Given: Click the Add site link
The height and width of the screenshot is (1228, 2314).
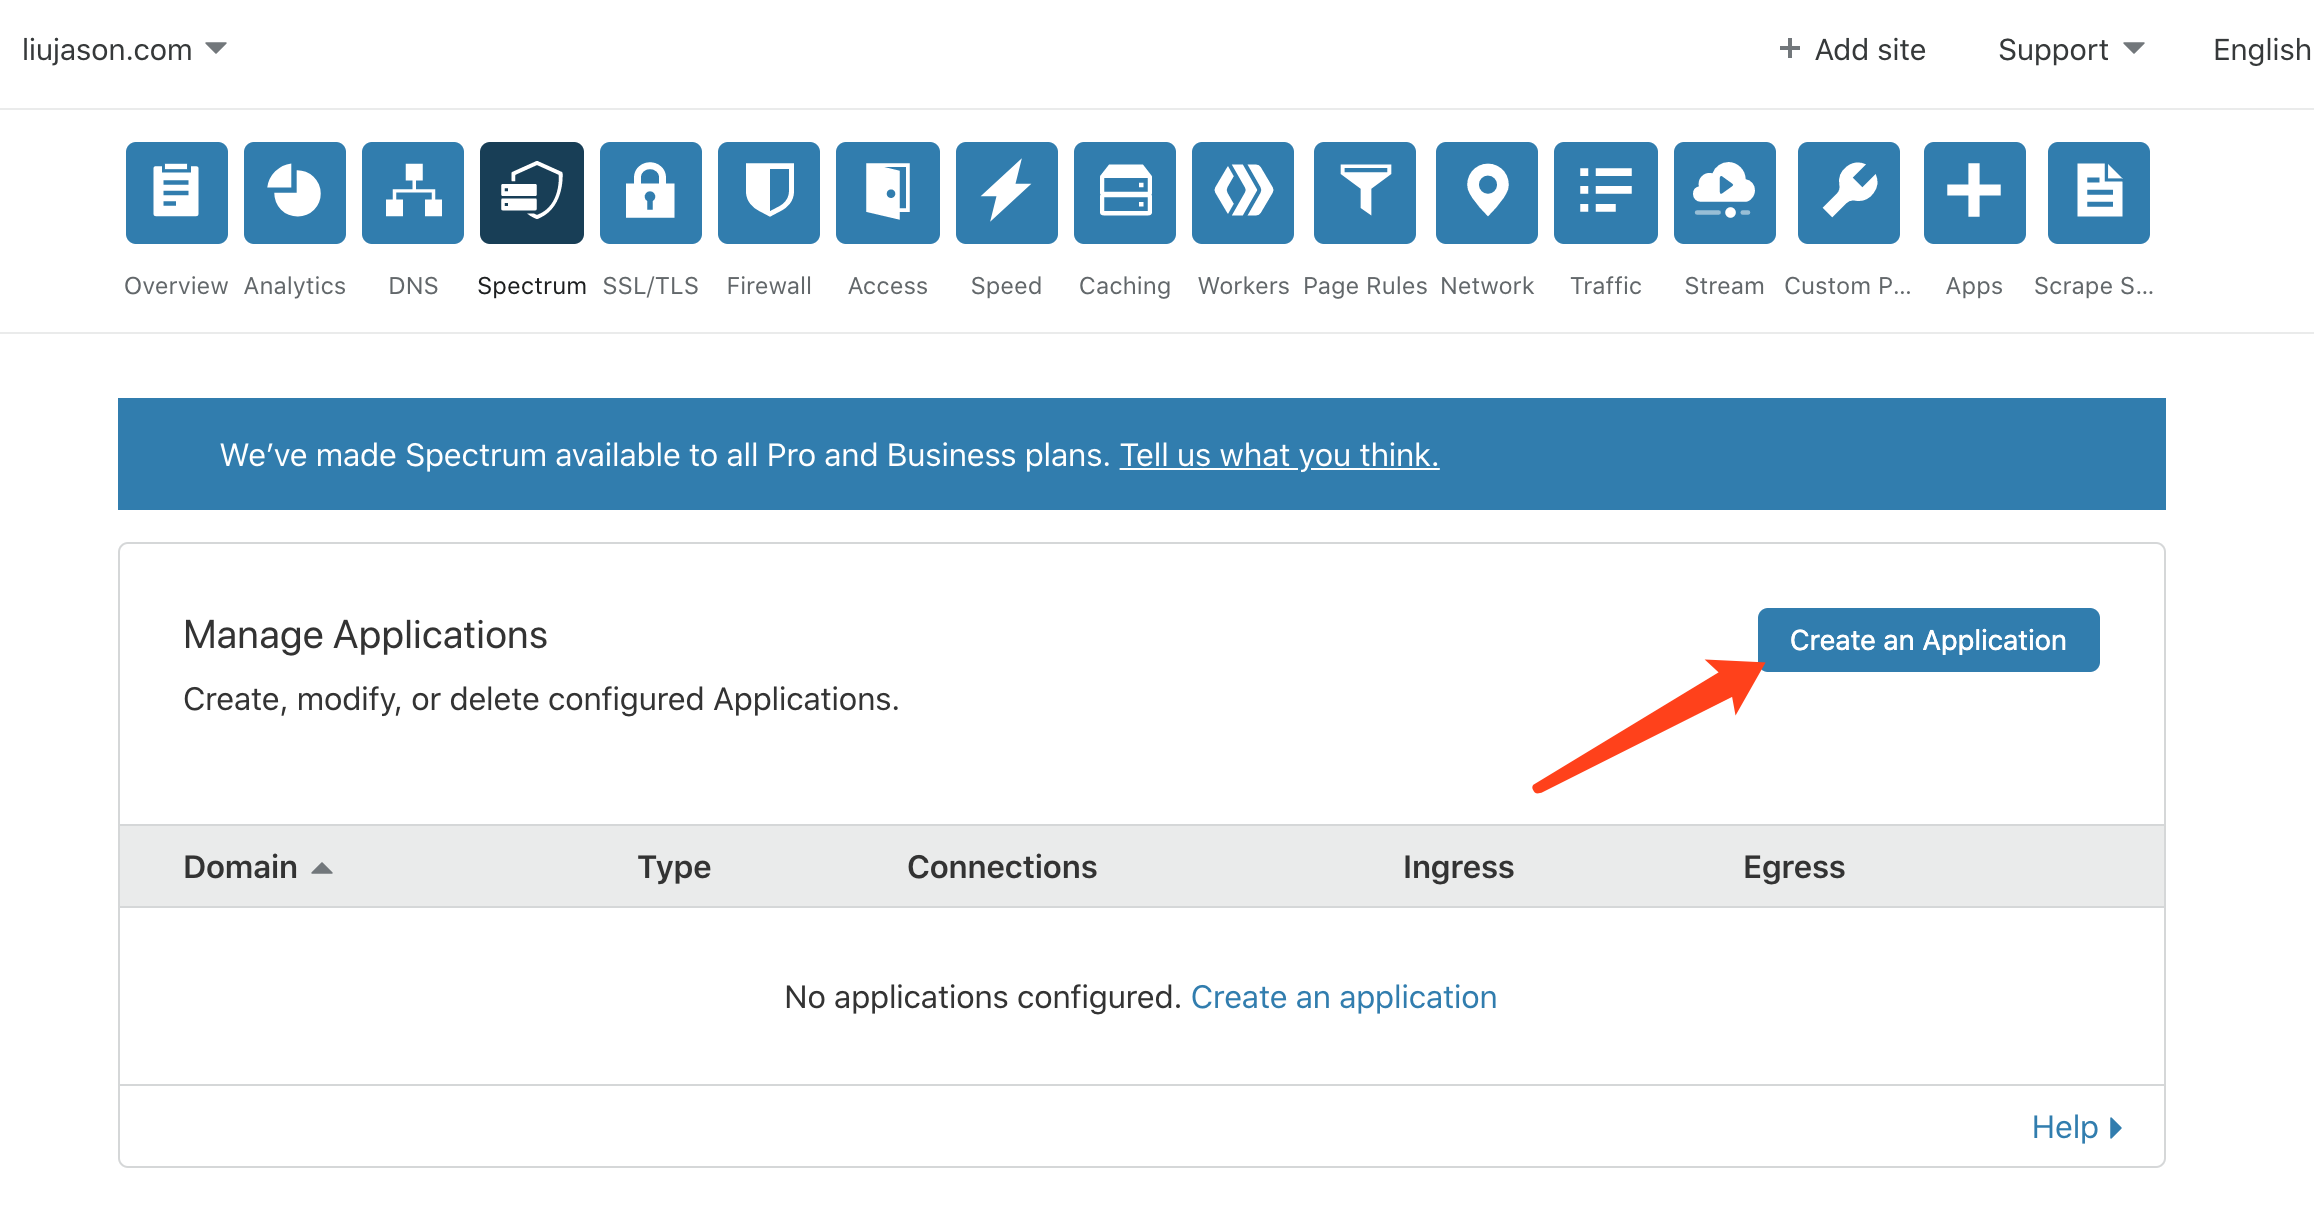Looking at the screenshot, I should tap(1853, 49).
